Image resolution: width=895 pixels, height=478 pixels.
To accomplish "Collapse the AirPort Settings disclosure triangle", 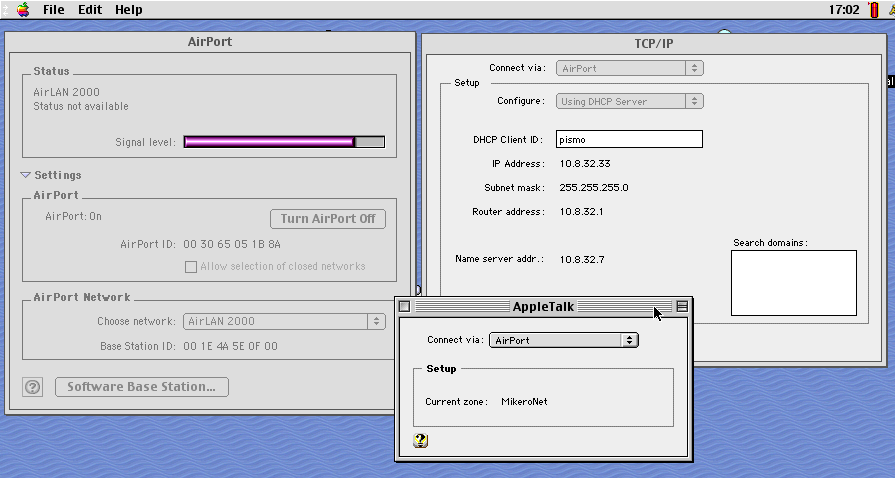I will coord(26,175).
